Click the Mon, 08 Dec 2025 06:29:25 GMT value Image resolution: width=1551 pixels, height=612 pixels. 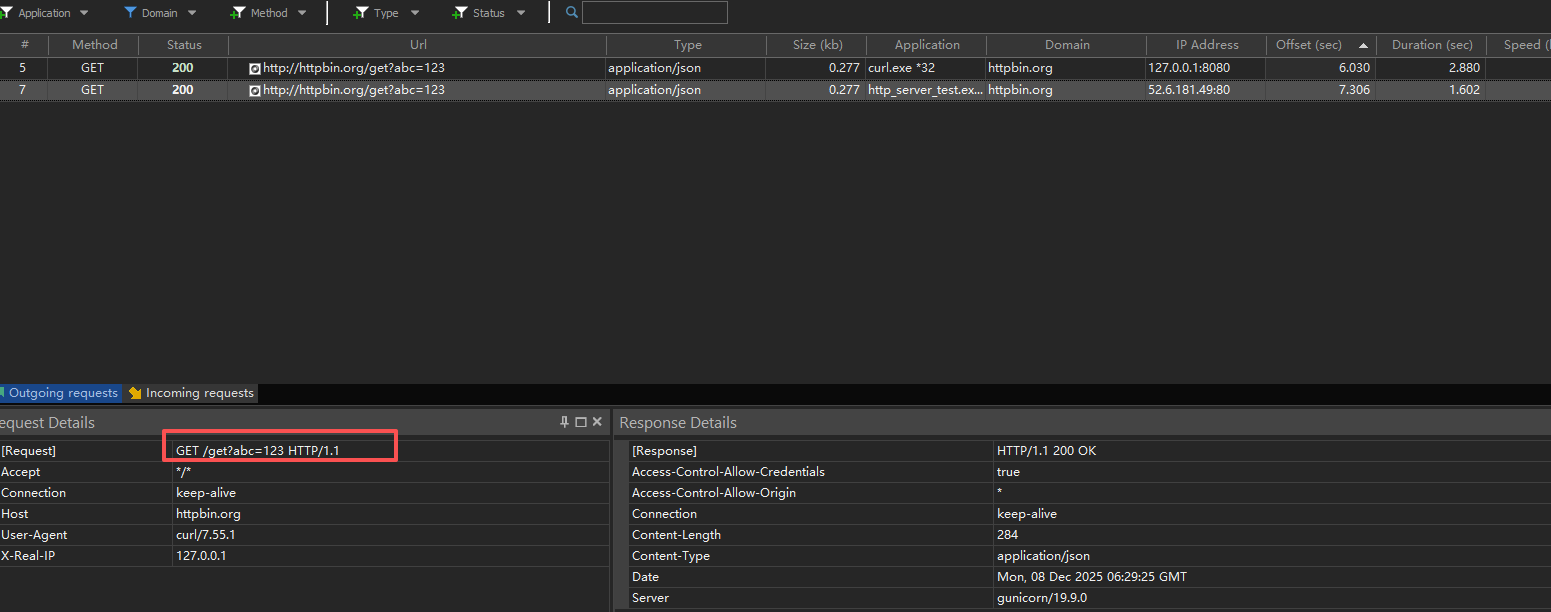click(1092, 577)
